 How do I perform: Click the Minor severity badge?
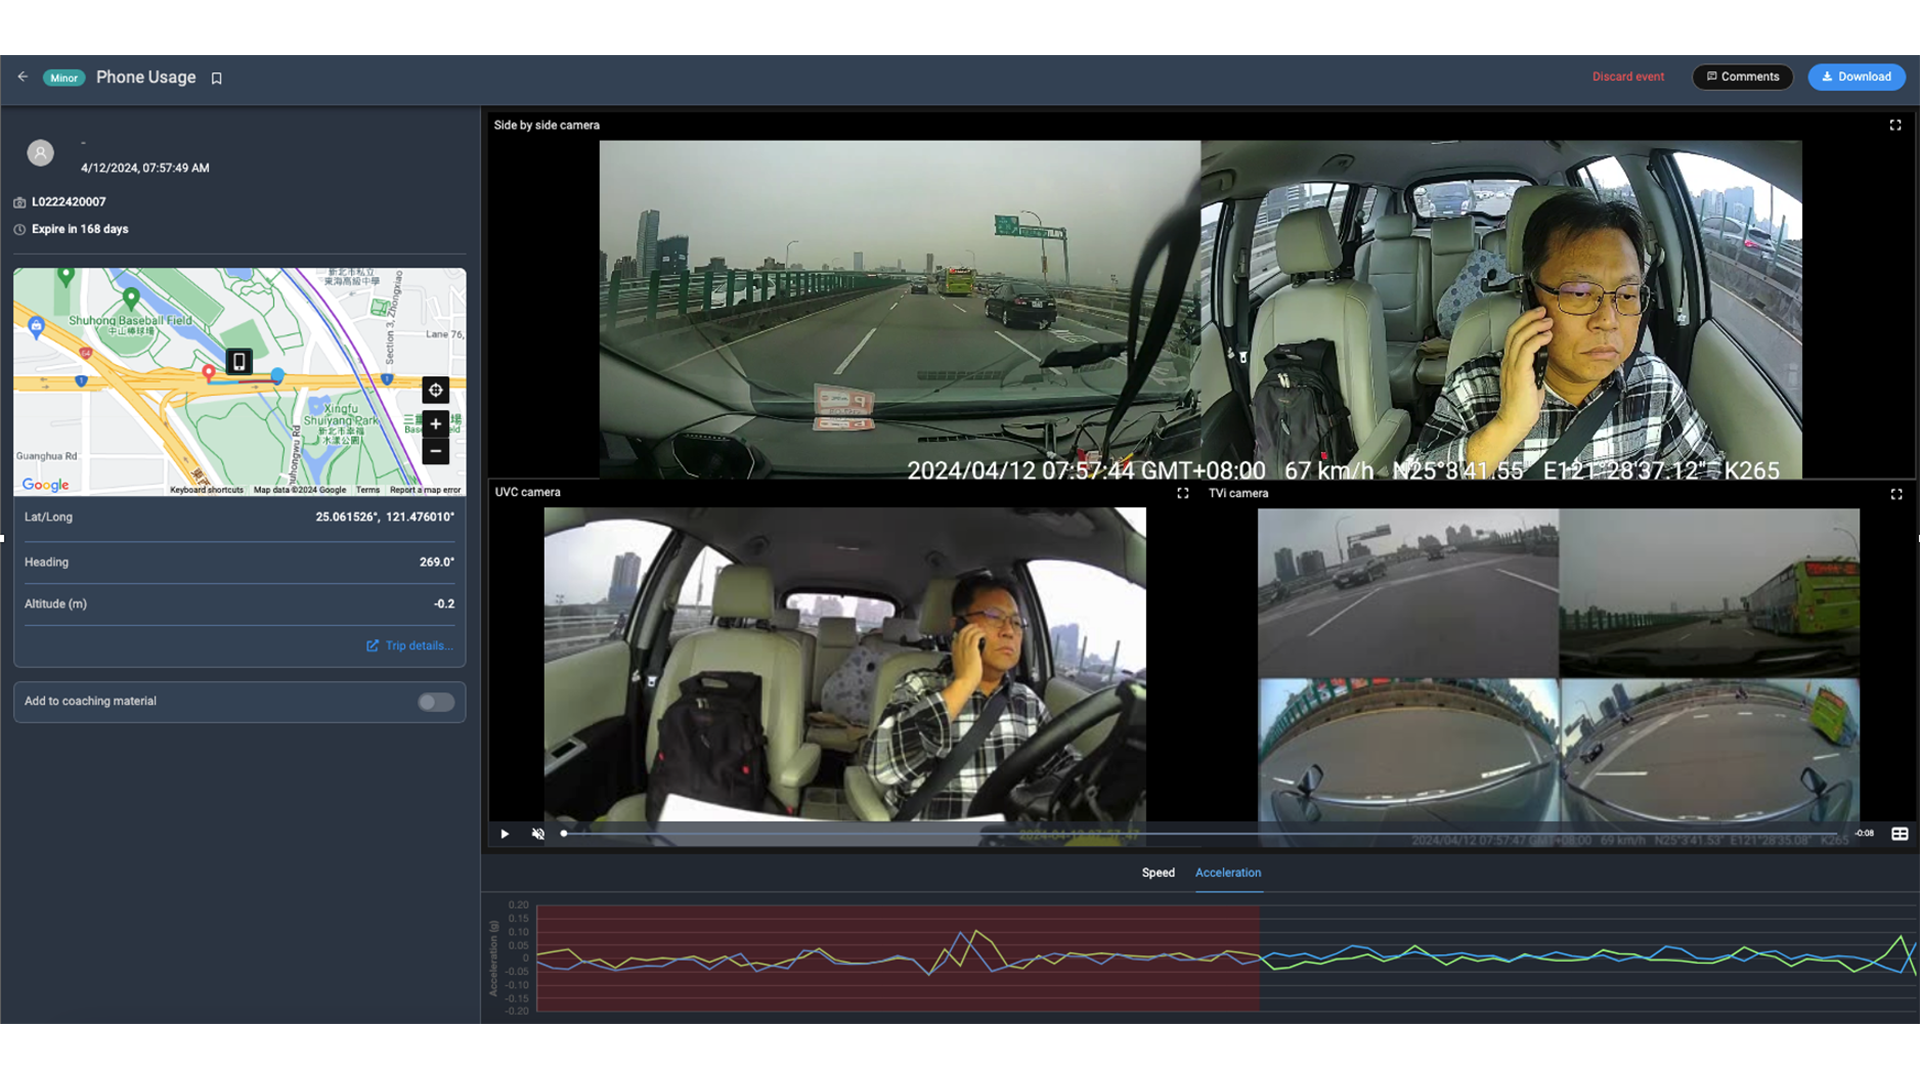64,78
